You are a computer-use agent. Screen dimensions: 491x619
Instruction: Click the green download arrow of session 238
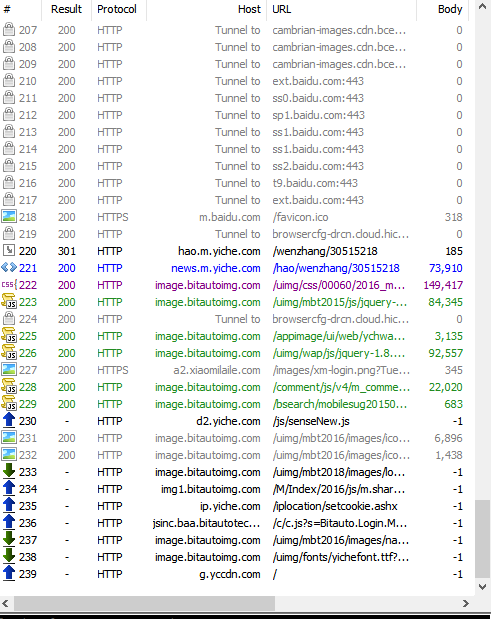pyautogui.click(x=9, y=556)
